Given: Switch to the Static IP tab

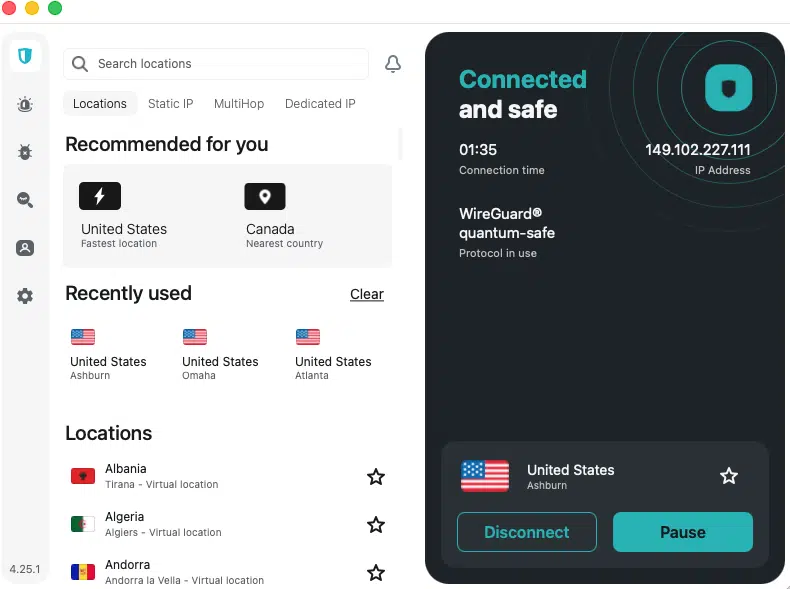Looking at the screenshot, I should click(170, 104).
